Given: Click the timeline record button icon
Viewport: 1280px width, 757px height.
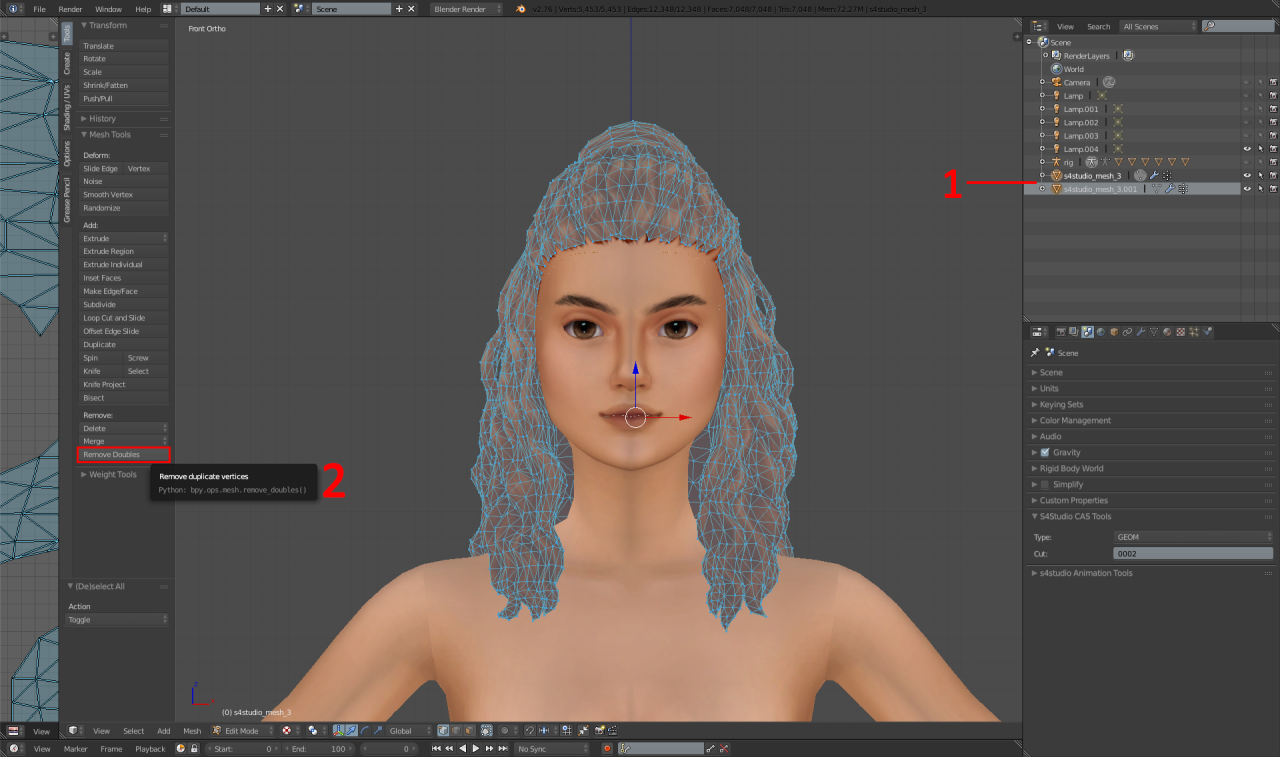Looking at the screenshot, I should point(607,749).
